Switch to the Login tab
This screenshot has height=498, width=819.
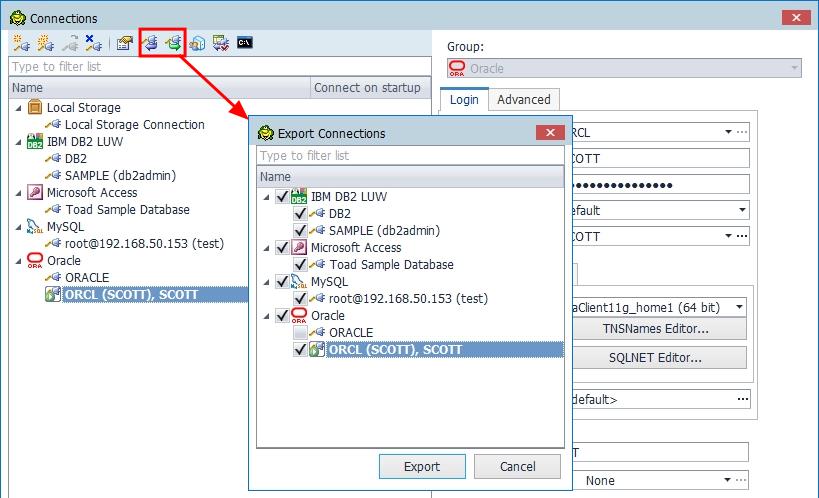tap(464, 100)
